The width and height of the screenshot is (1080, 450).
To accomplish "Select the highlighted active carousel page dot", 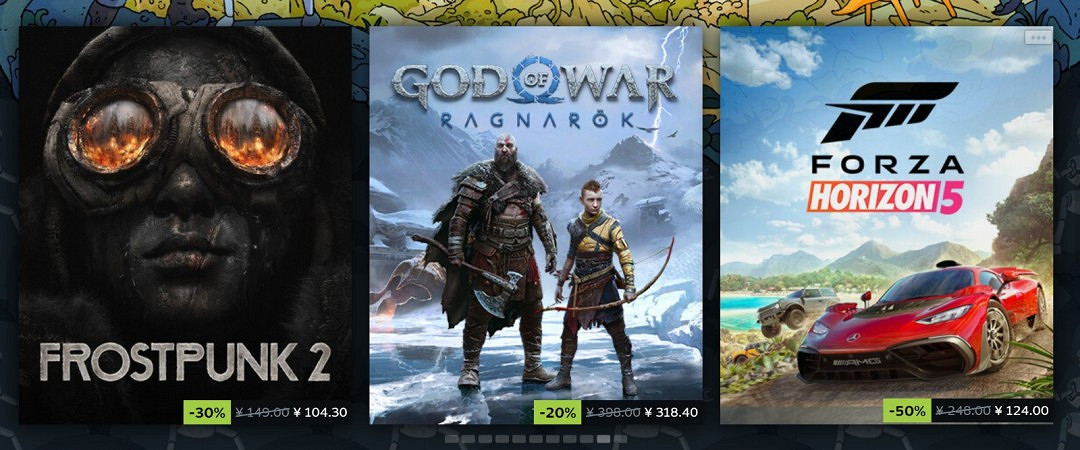I will click(x=603, y=439).
